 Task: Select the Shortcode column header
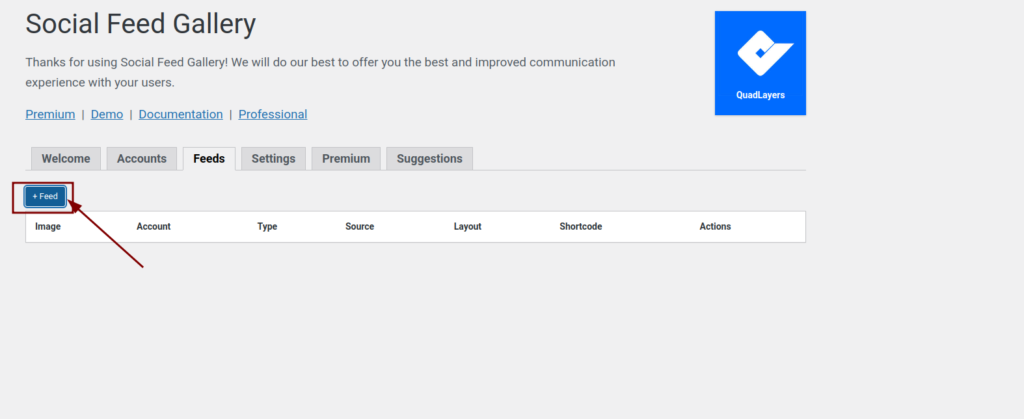pyautogui.click(x=580, y=227)
